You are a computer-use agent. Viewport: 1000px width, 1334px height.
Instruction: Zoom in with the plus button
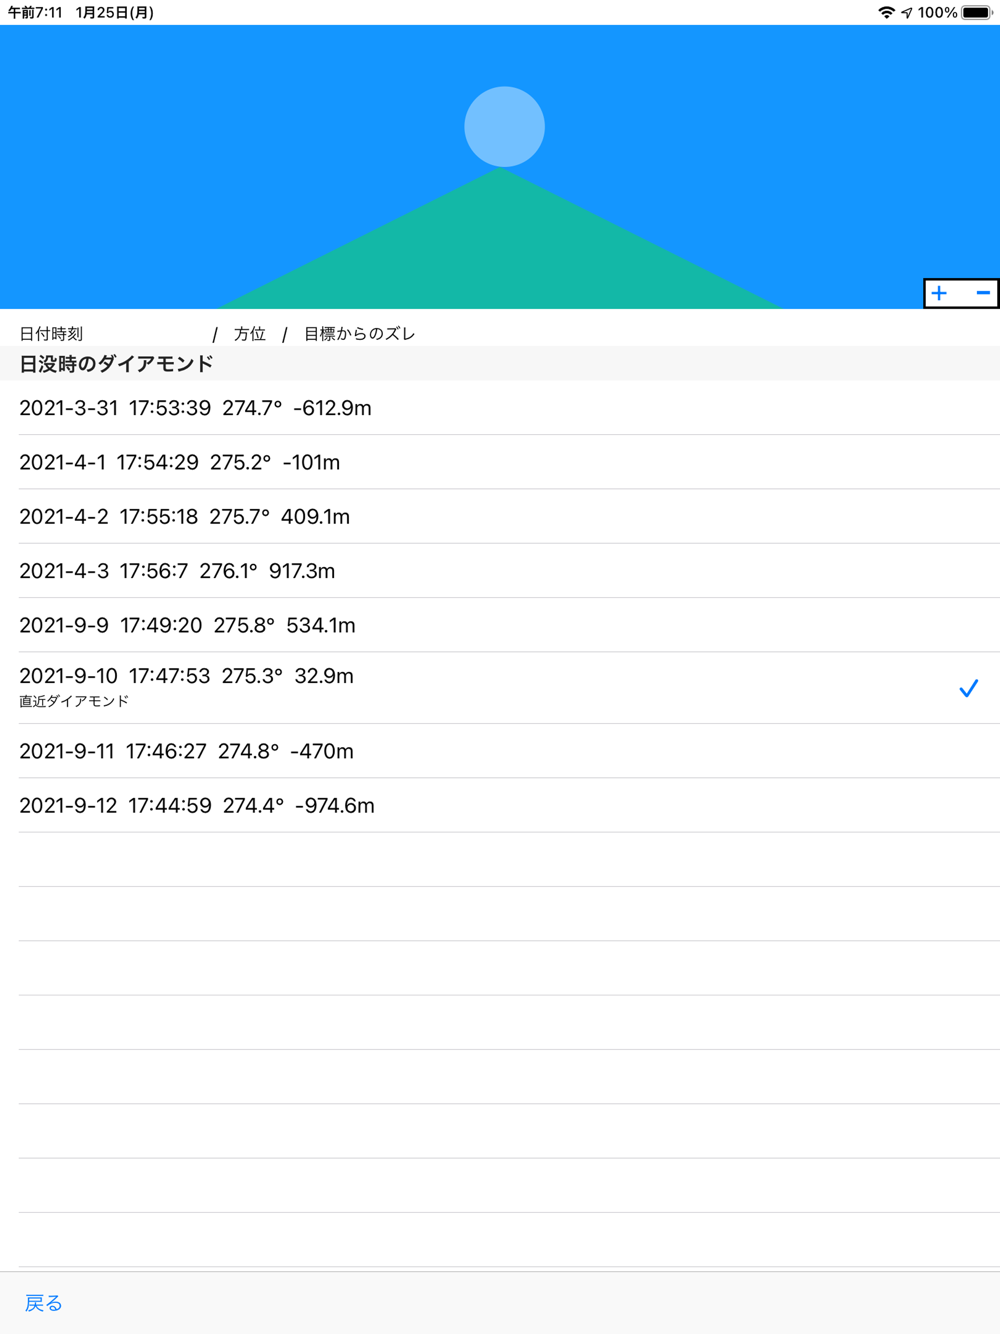939,293
